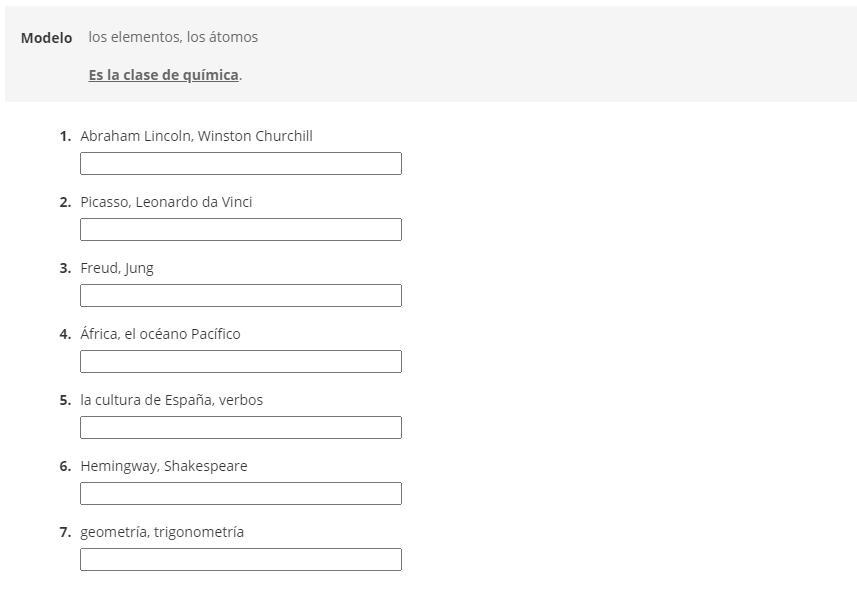Click the example text los elementos, los átomos
This screenshot has height=599, width=857.
point(173,37)
